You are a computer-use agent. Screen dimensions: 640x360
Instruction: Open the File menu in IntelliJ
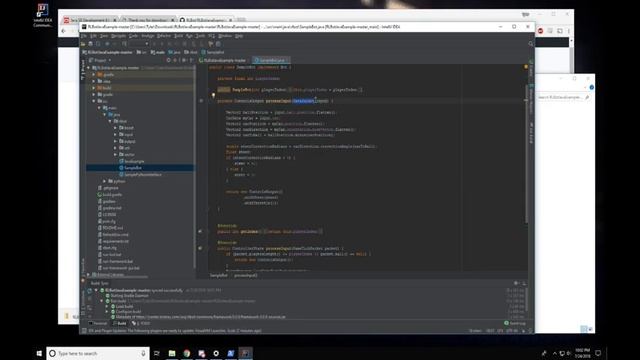(x=84, y=36)
